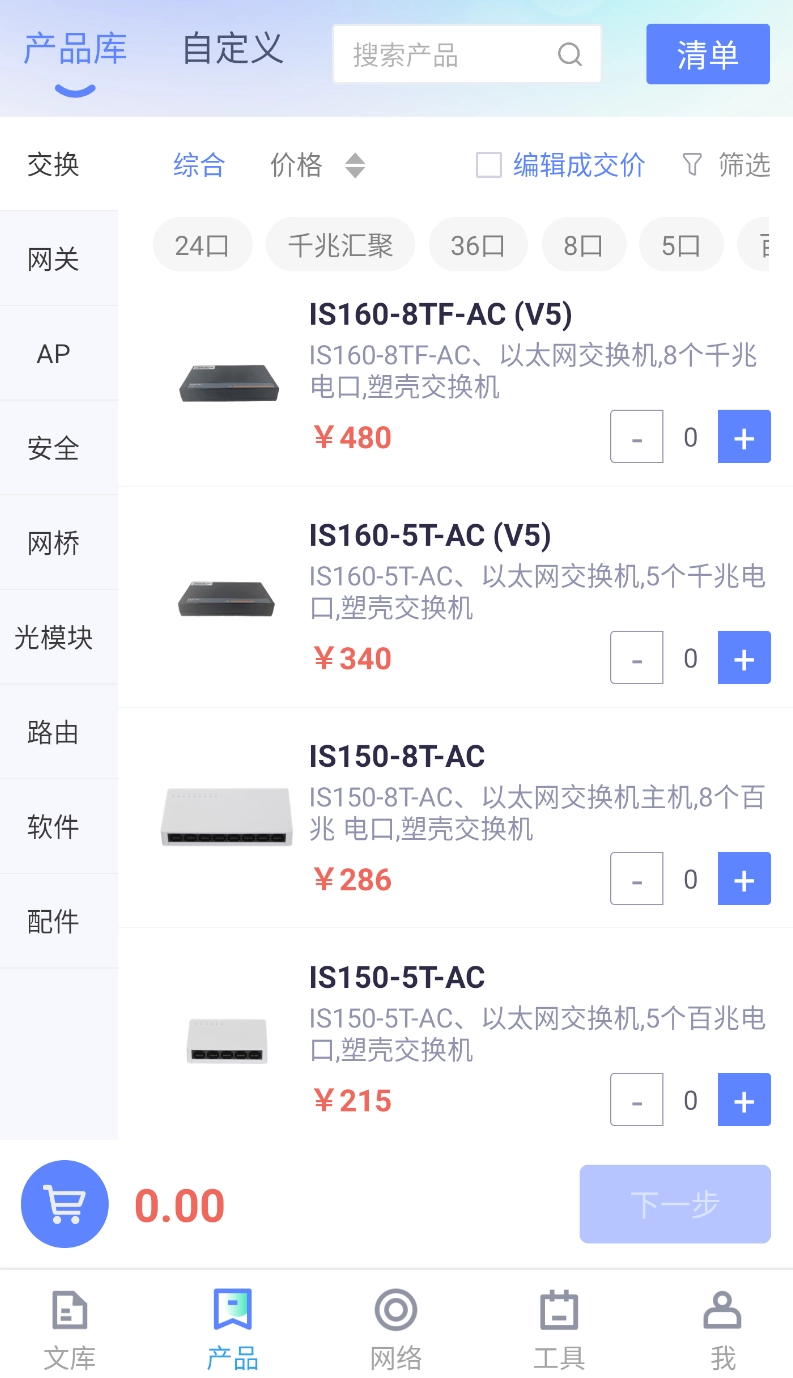
Task: Open the 清单 list button
Action: coord(707,54)
